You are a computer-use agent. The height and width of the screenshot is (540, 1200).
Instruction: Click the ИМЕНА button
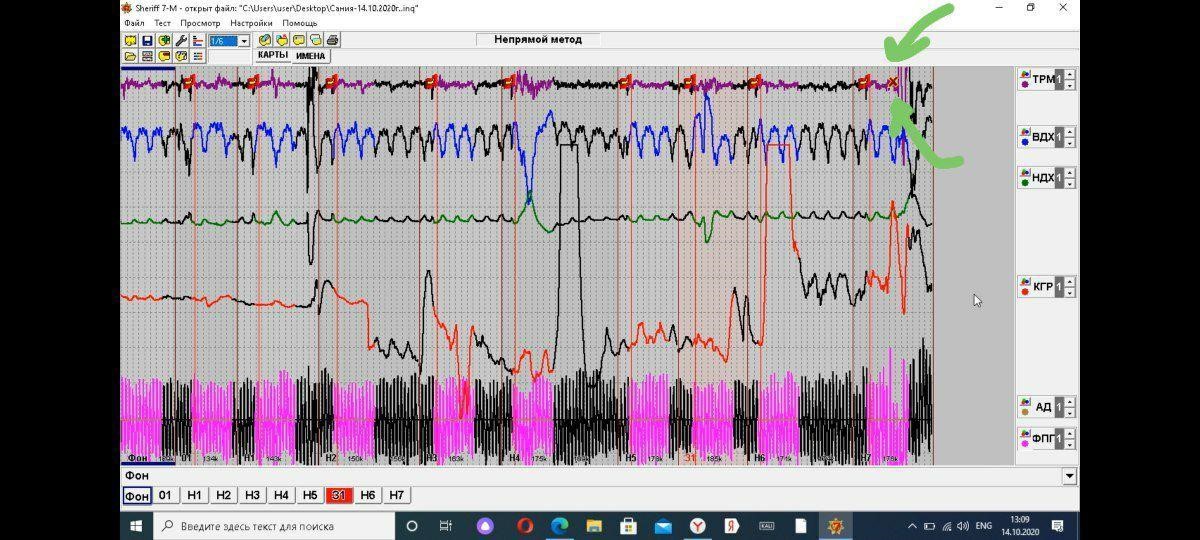(311, 56)
